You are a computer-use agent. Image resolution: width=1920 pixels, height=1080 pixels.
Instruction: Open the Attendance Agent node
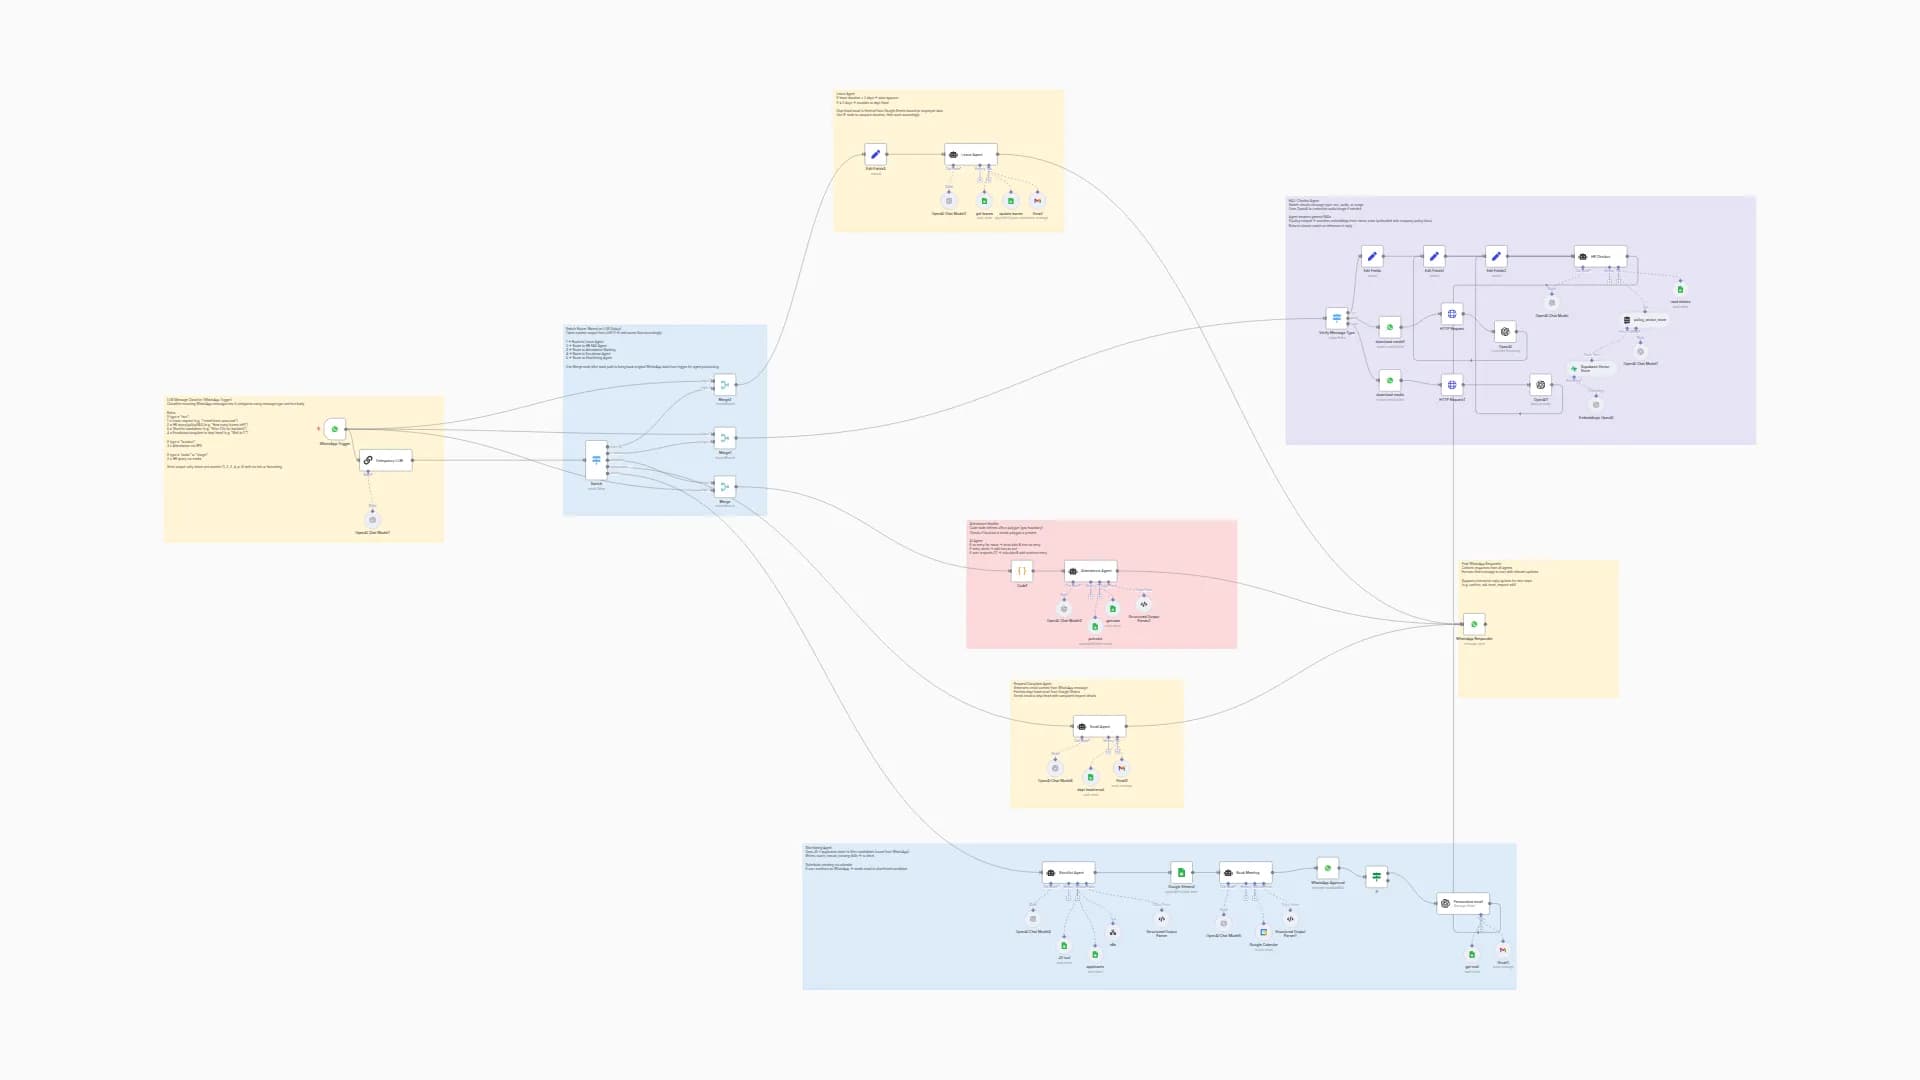click(x=1091, y=570)
